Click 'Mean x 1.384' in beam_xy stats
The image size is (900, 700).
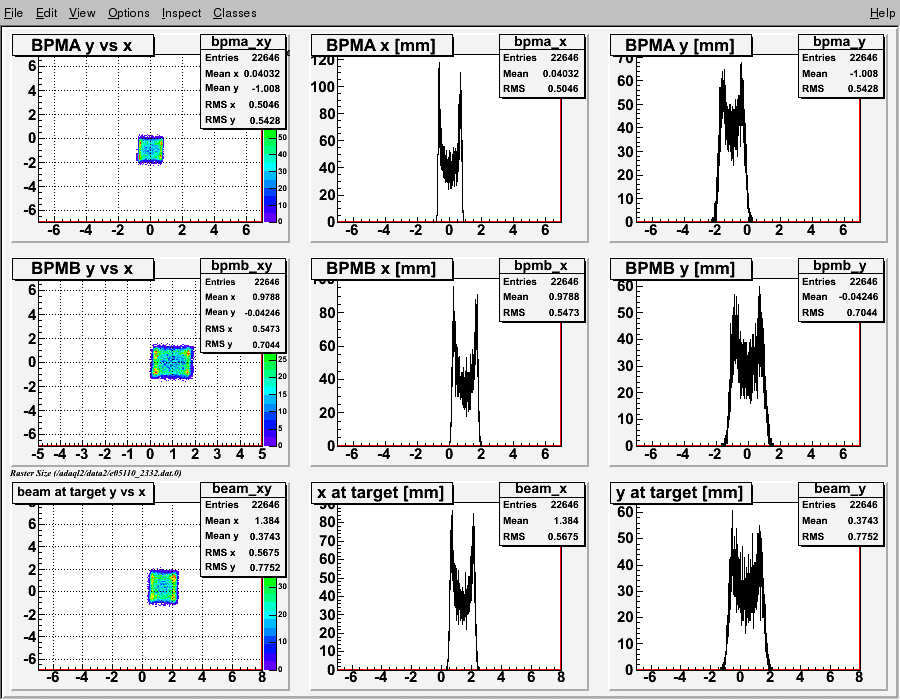click(242, 520)
